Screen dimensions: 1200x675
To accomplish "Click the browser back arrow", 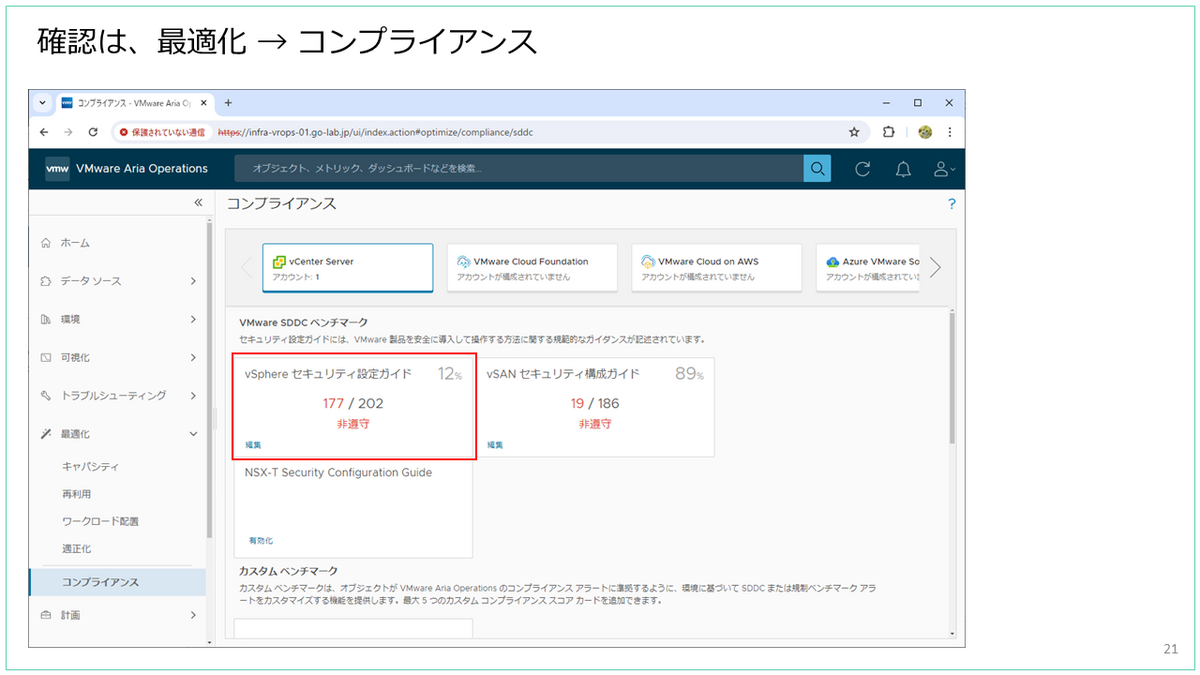I will point(44,131).
